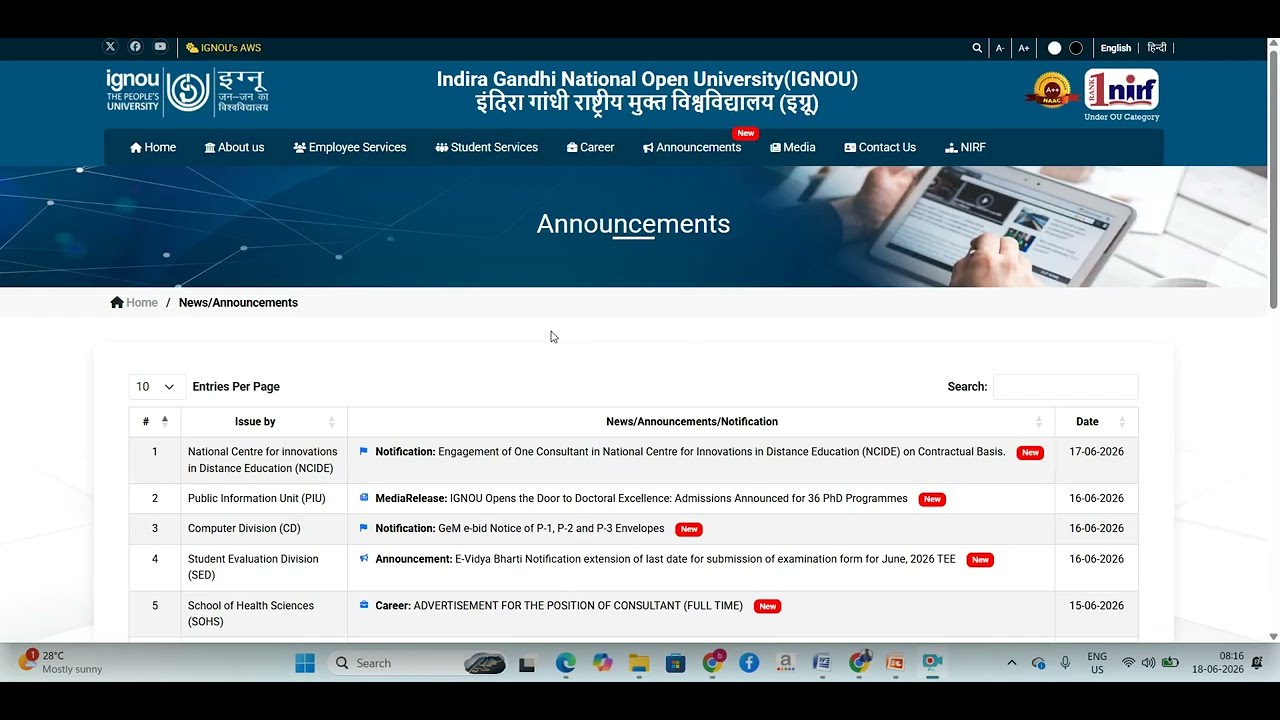This screenshot has height=720, width=1280.
Task: Open the weather widget showing 28°C
Action: (62, 662)
